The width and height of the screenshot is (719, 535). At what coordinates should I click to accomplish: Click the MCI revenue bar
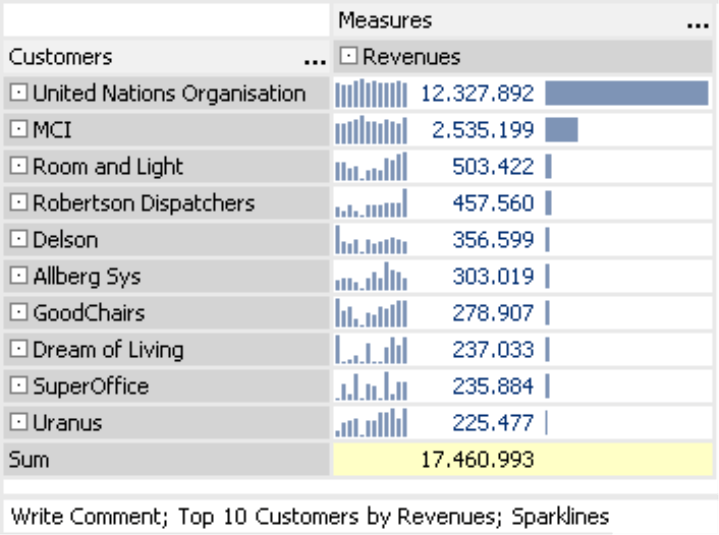562,130
